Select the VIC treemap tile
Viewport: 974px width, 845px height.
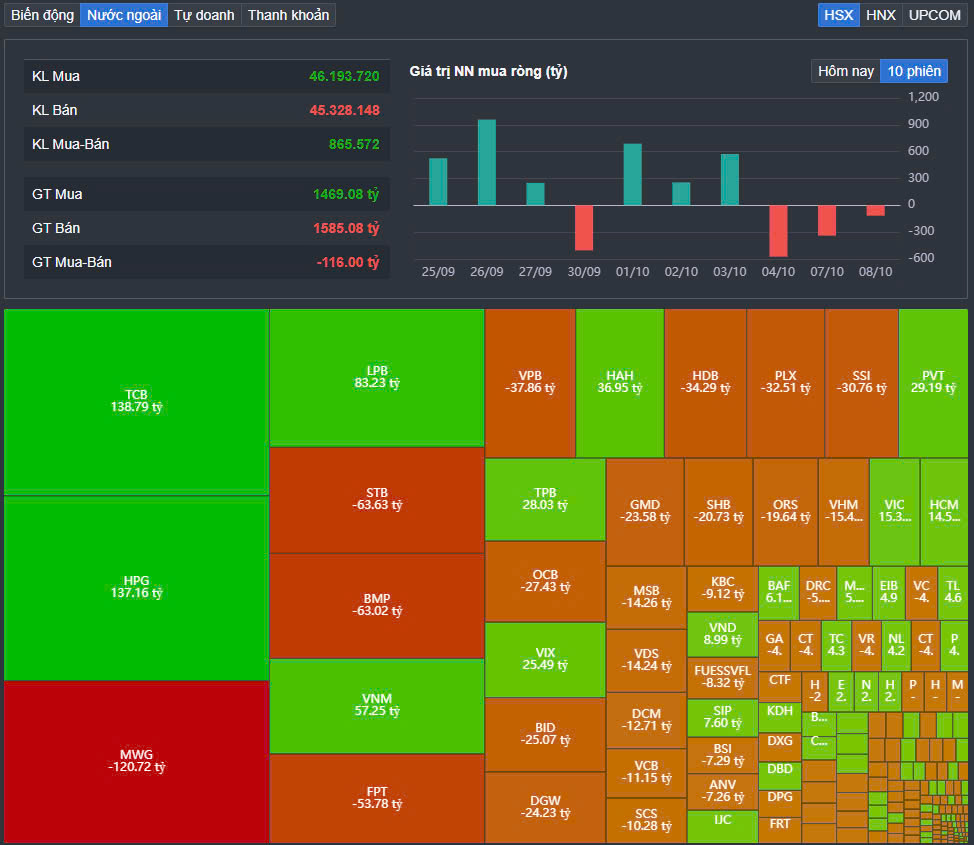[894, 511]
